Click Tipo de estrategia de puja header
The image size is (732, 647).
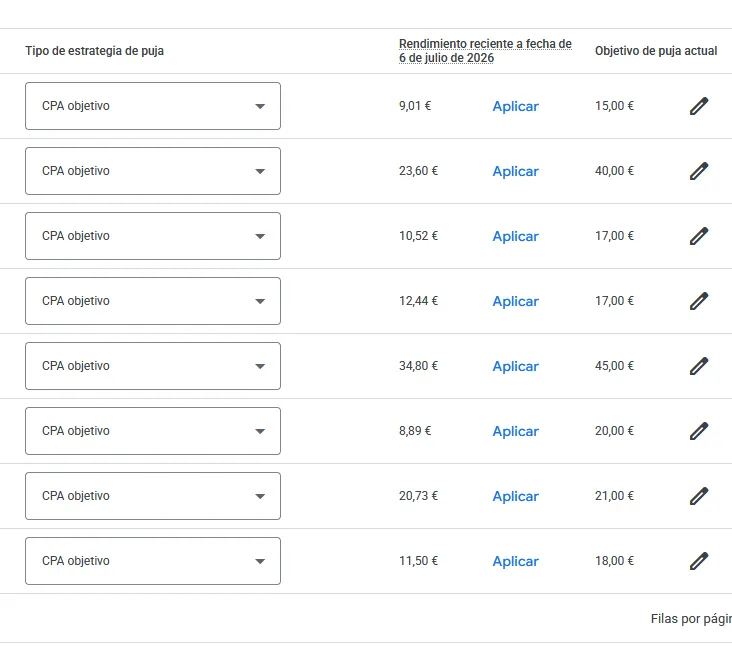[94, 51]
